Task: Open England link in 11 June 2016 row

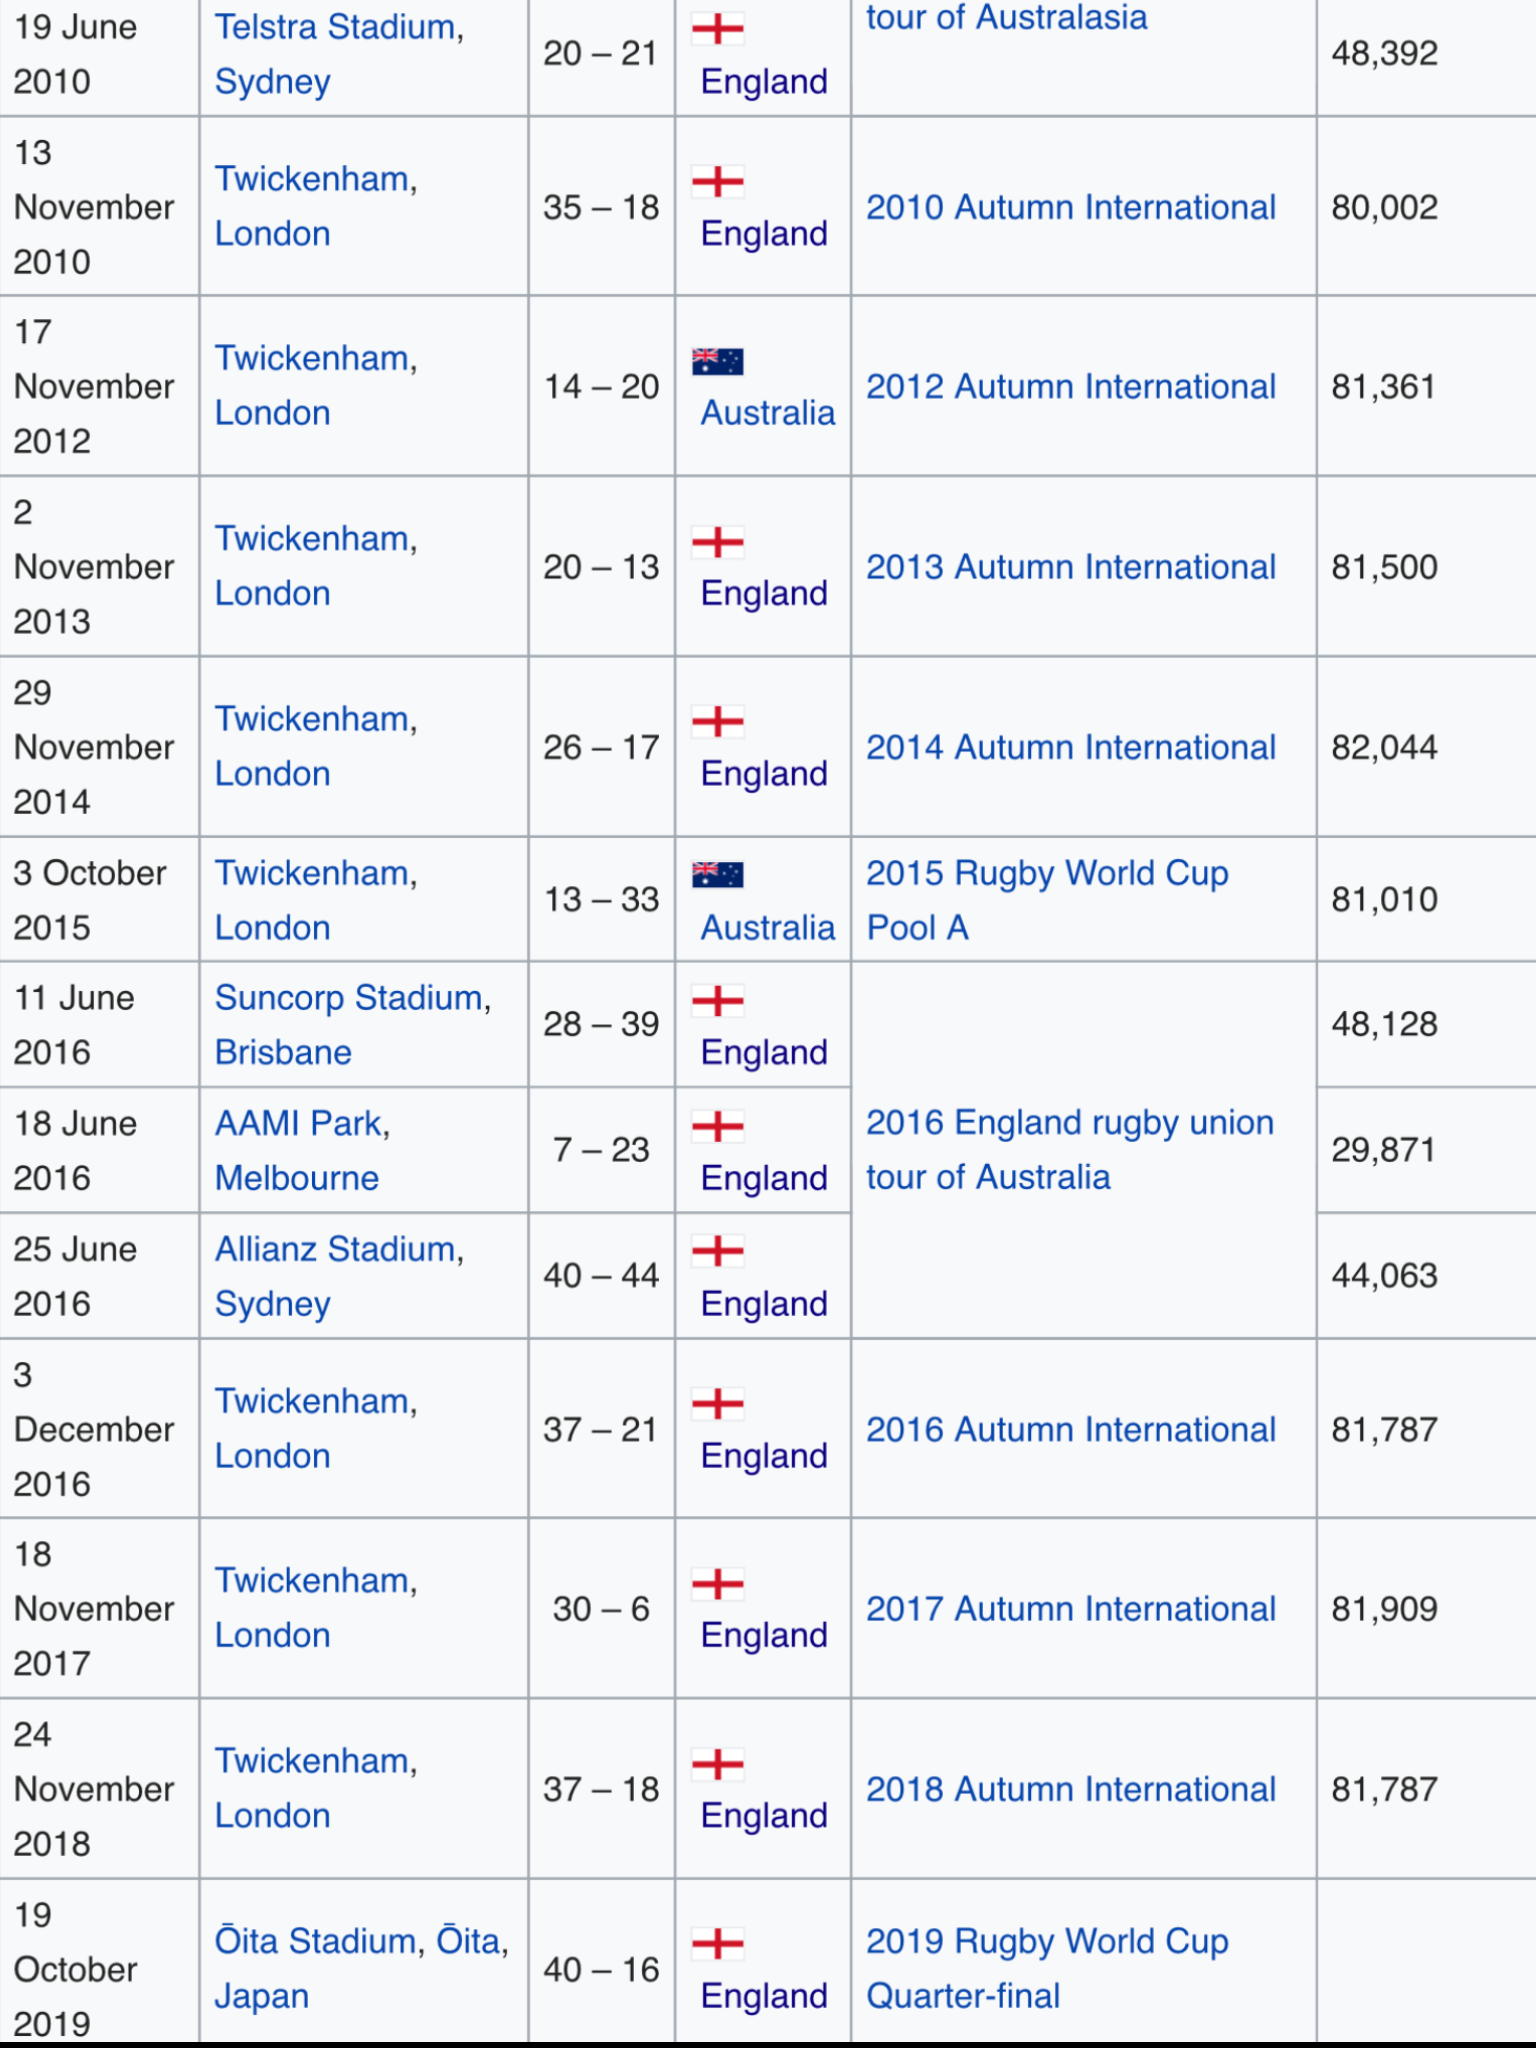Action: click(x=764, y=1052)
